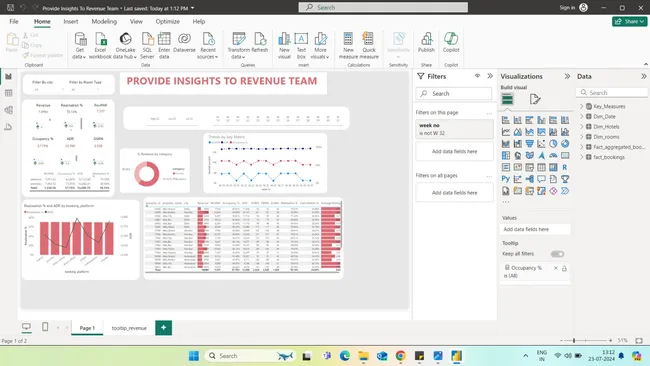
Task: Collapse the Visualizations pane
Action: tap(567, 76)
